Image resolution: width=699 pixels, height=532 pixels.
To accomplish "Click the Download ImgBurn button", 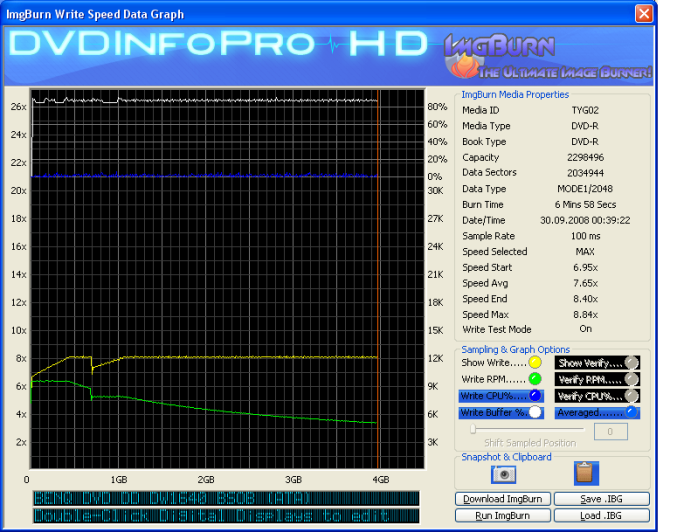I will (x=503, y=499).
